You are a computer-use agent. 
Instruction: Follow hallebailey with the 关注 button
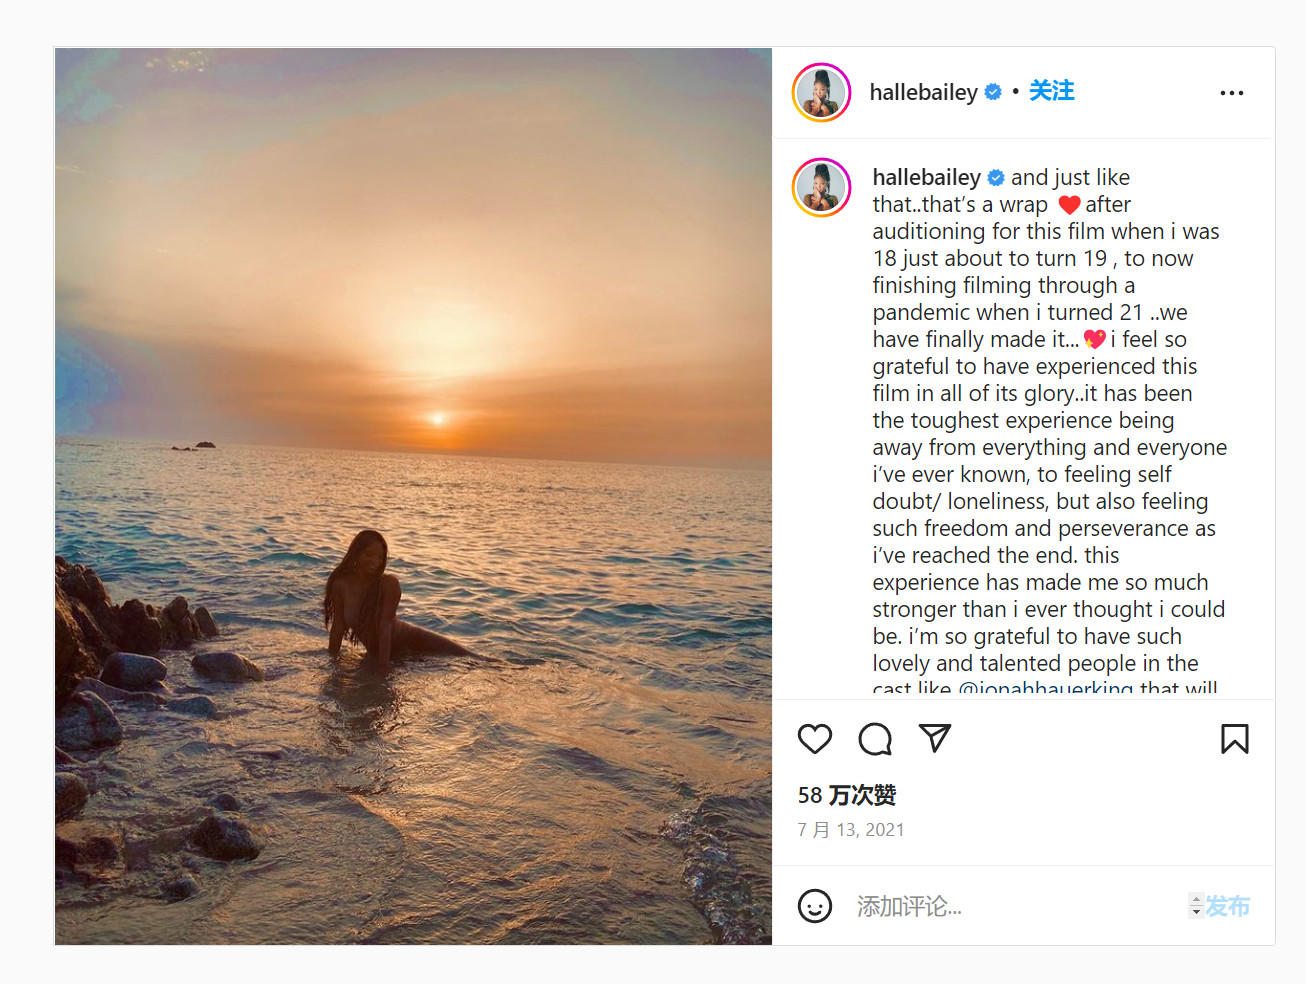[x=1052, y=91]
